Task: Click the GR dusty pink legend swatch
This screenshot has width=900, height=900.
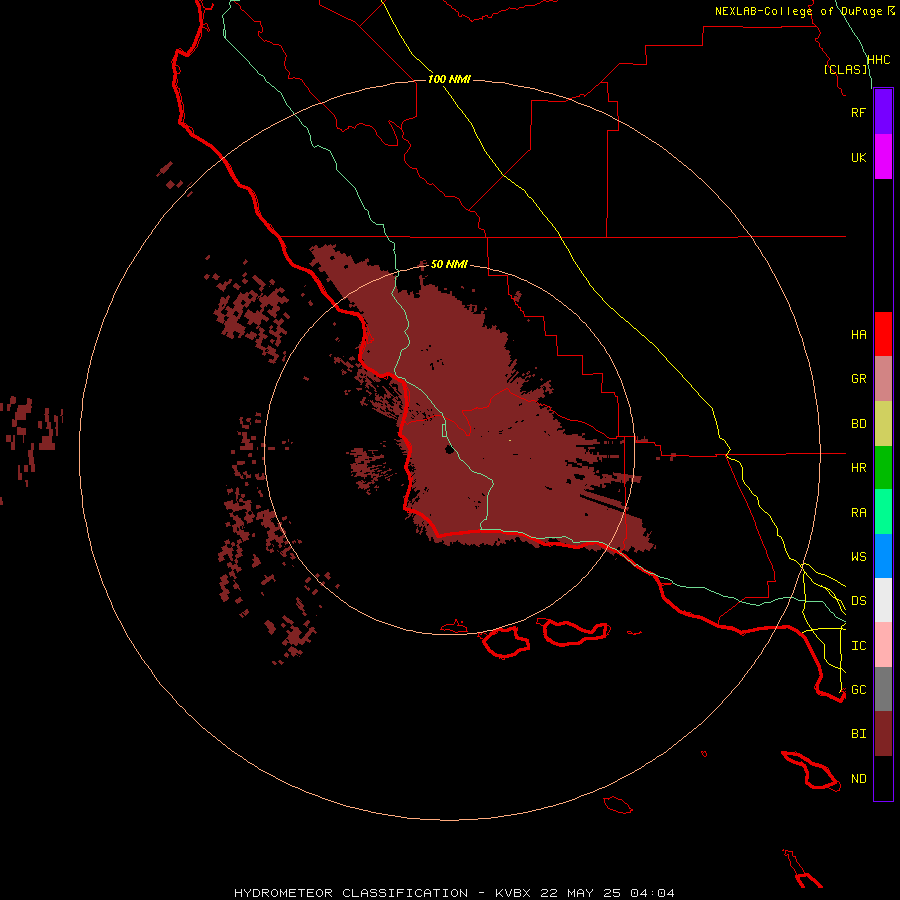Action: point(883,379)
